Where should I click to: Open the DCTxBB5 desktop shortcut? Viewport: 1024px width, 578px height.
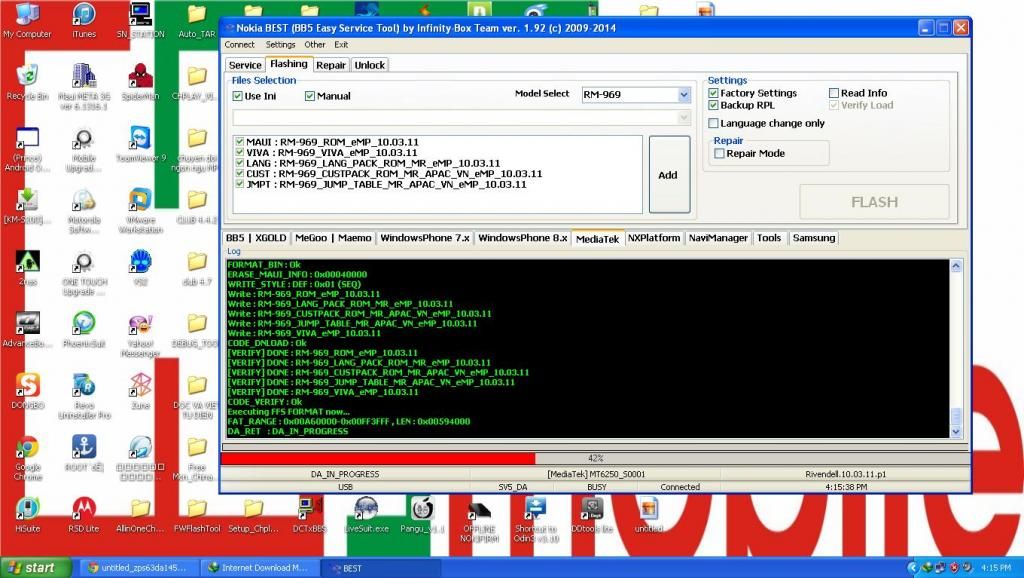(310, 515)
